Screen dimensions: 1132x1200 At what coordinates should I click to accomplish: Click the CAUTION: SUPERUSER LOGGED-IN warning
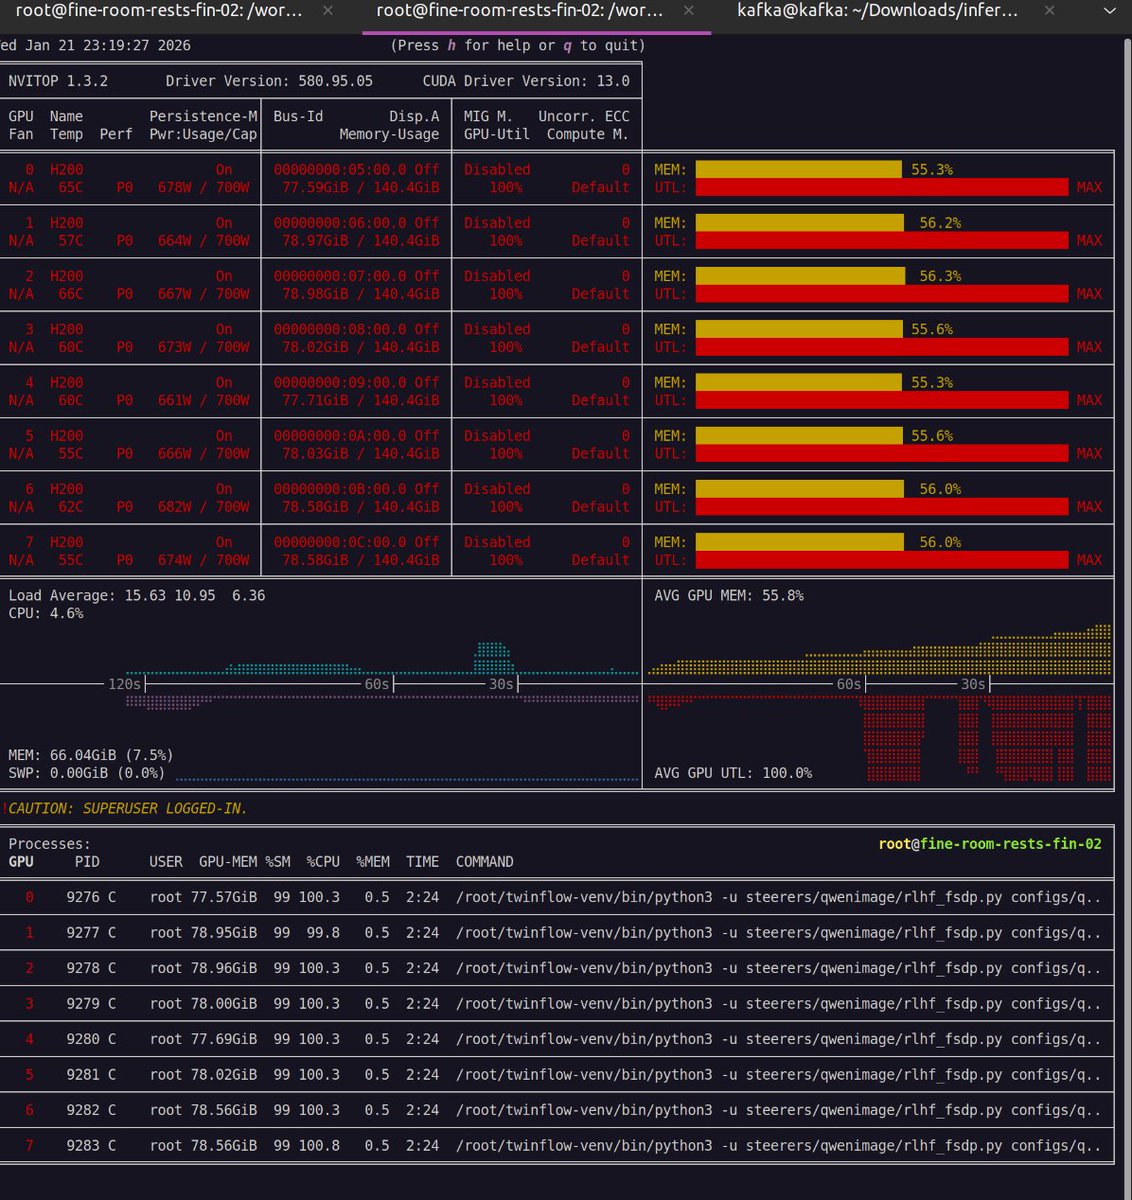pos(127,808)
